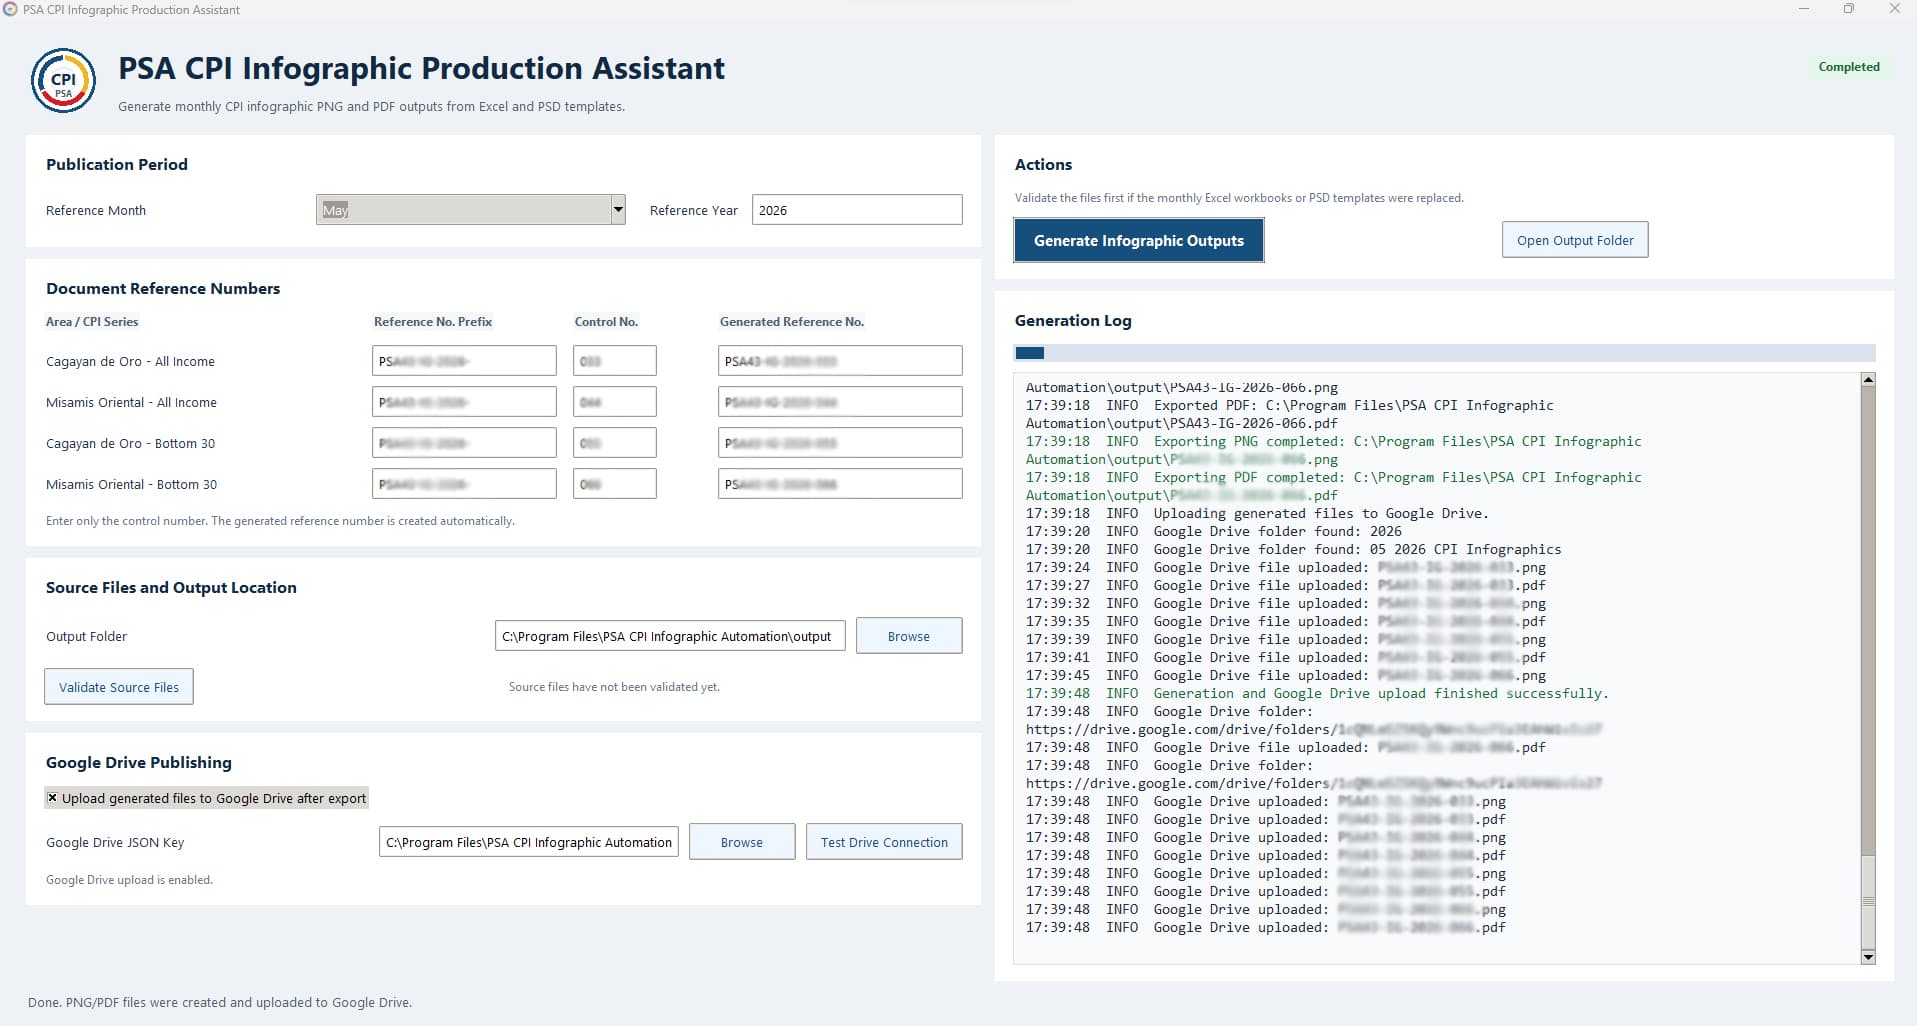The height and width of the screenshot is (1027, 1917).
Task: Click the log scrollbar down arrow
Action: coord(1867,957)
